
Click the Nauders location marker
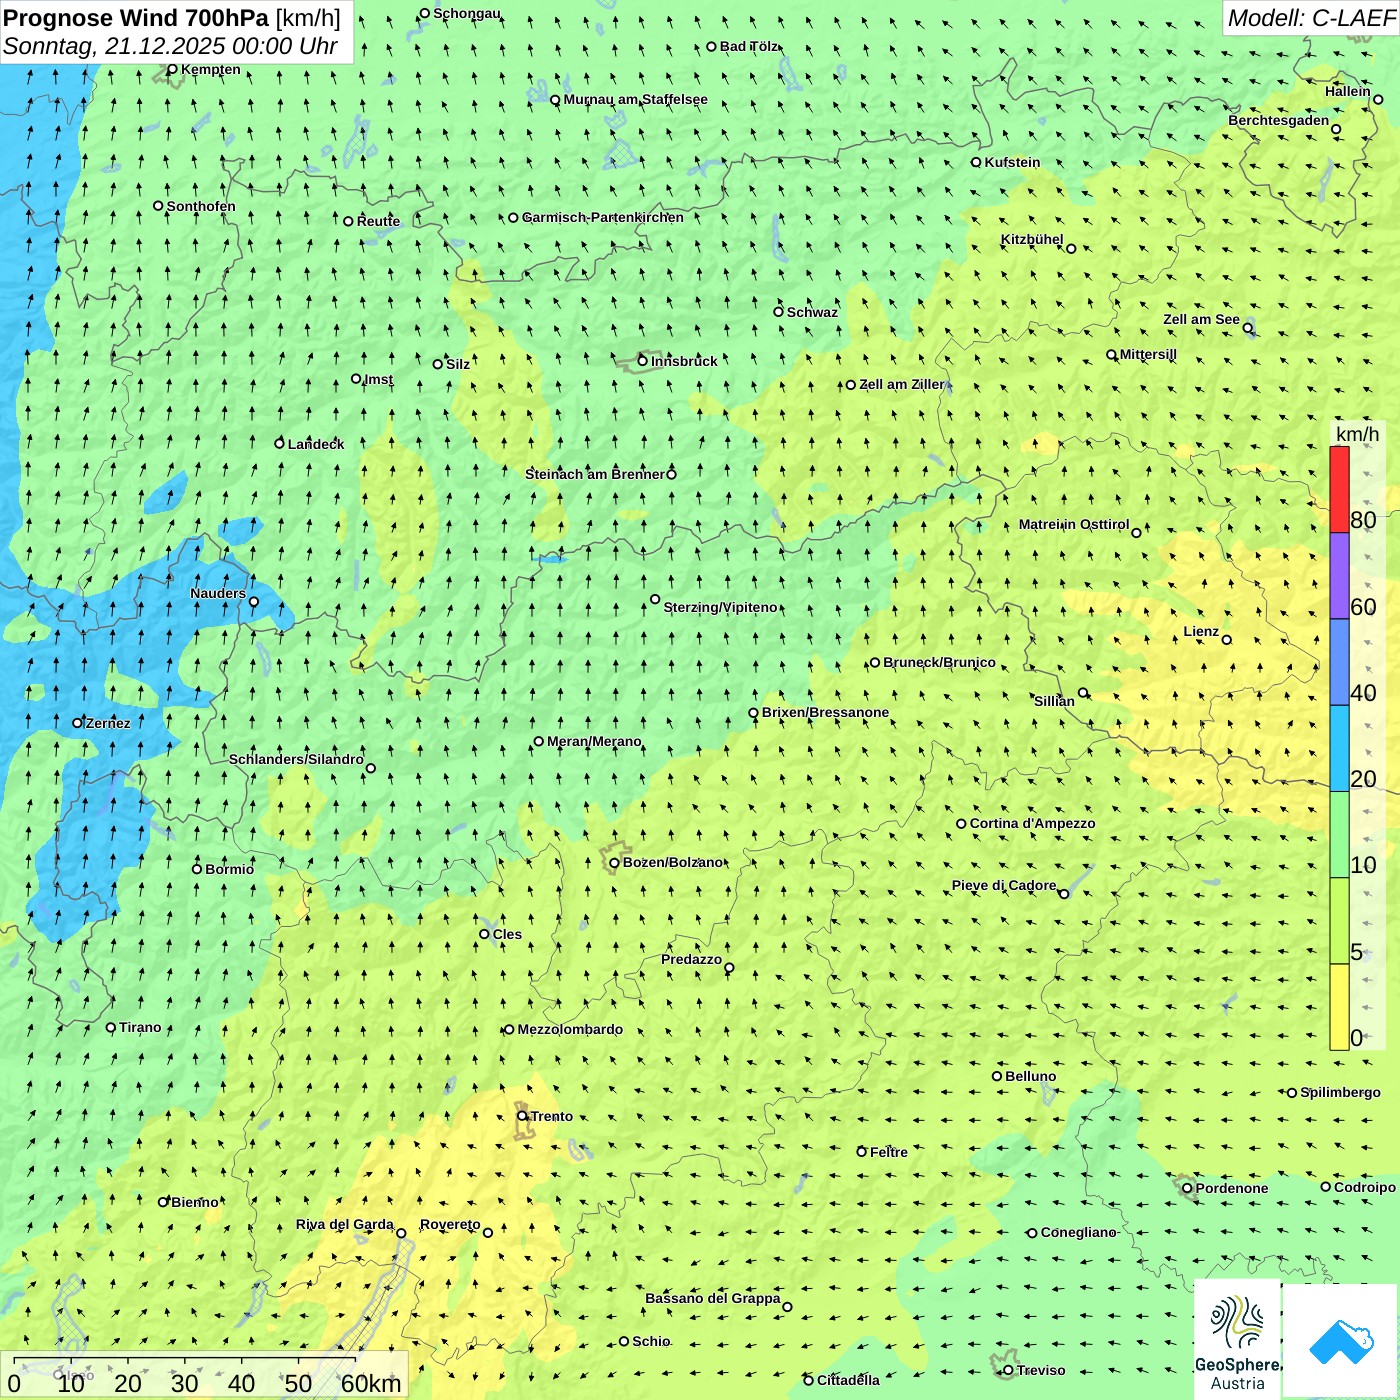[x=254, y=602]
